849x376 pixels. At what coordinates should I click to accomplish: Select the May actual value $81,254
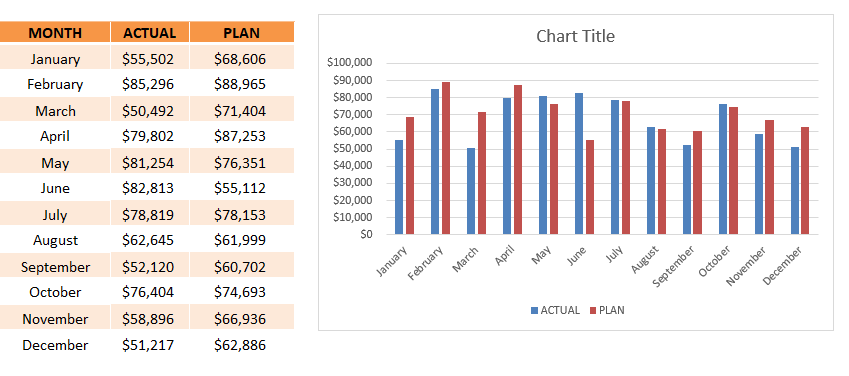(x=150, y=162)
